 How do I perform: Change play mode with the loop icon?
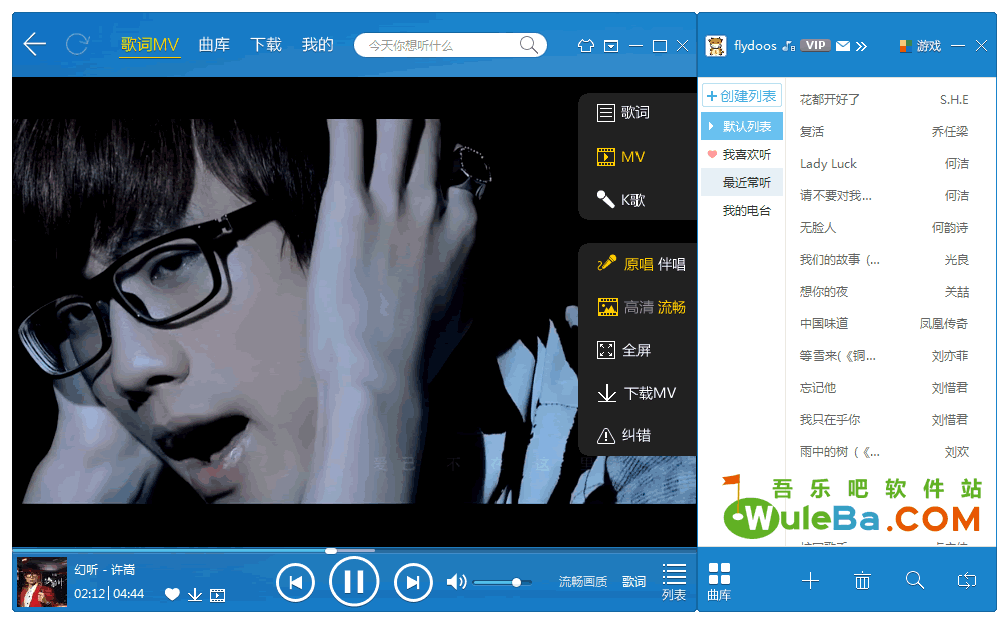[967, 581]
